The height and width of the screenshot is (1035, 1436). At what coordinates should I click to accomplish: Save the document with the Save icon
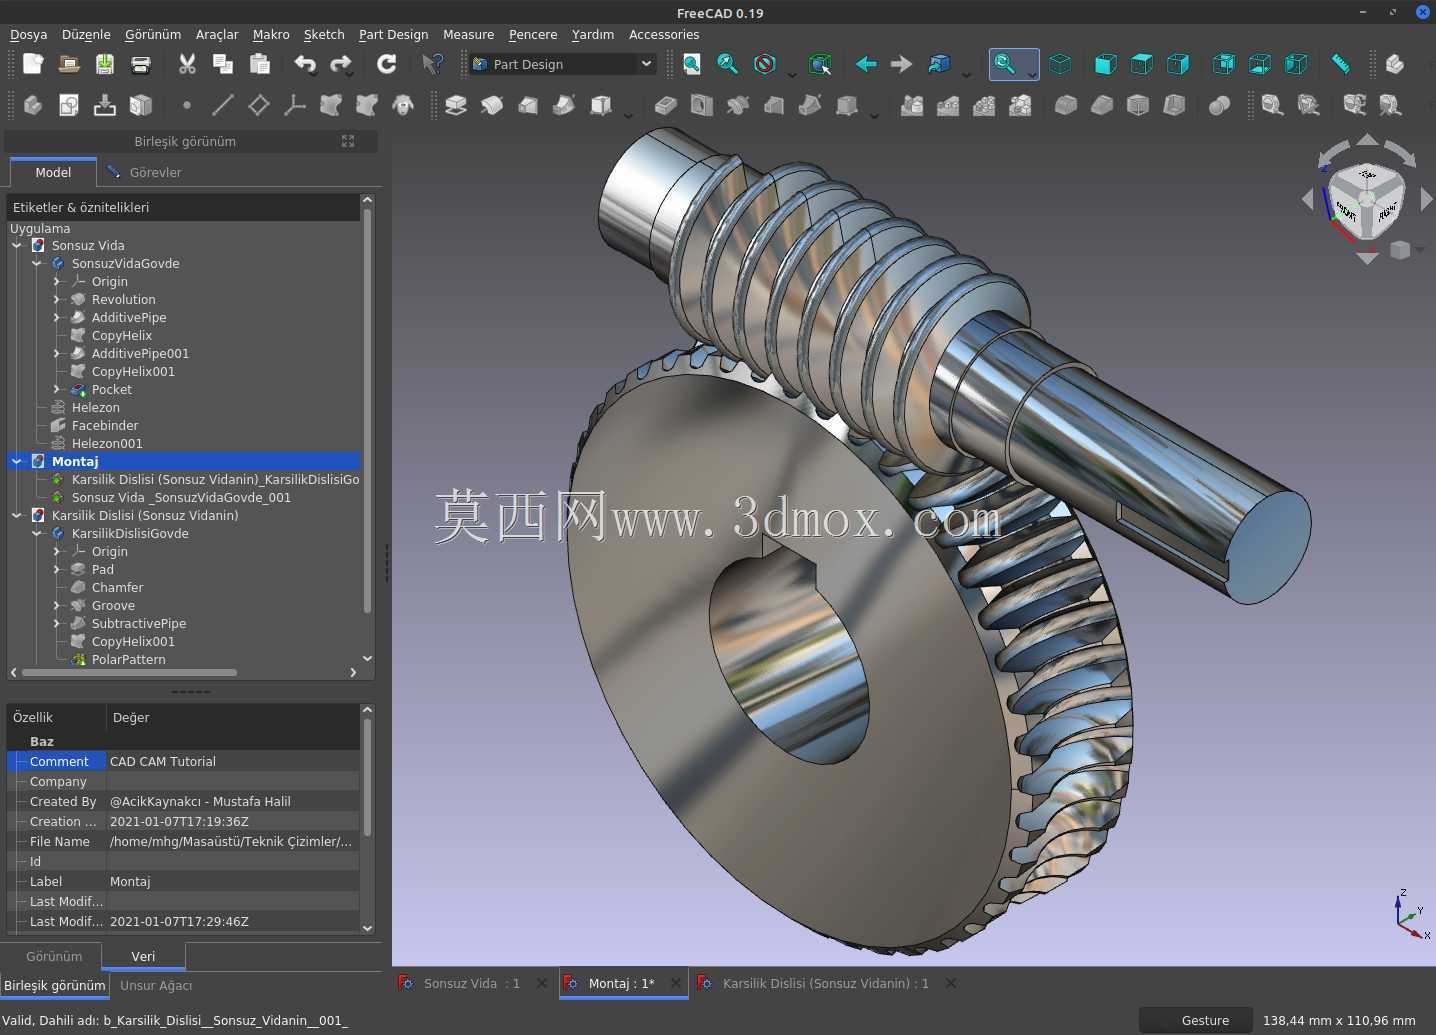pos(105,64)
